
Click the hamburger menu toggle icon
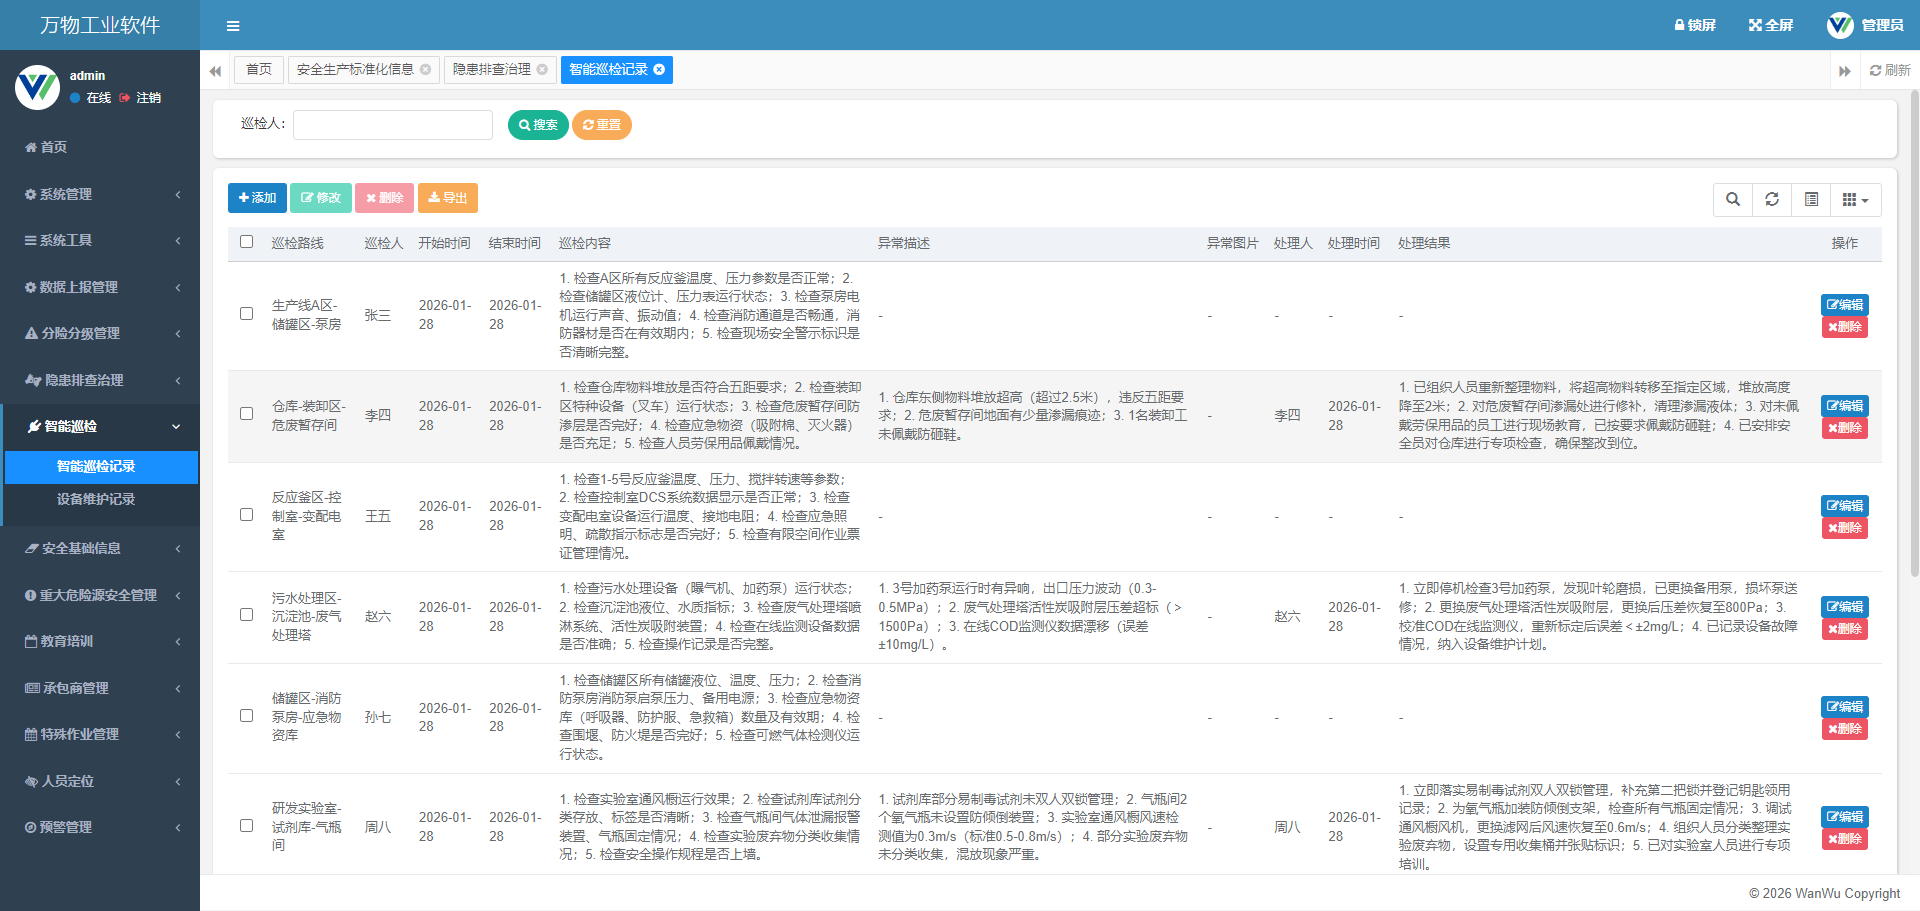point(233,26)
